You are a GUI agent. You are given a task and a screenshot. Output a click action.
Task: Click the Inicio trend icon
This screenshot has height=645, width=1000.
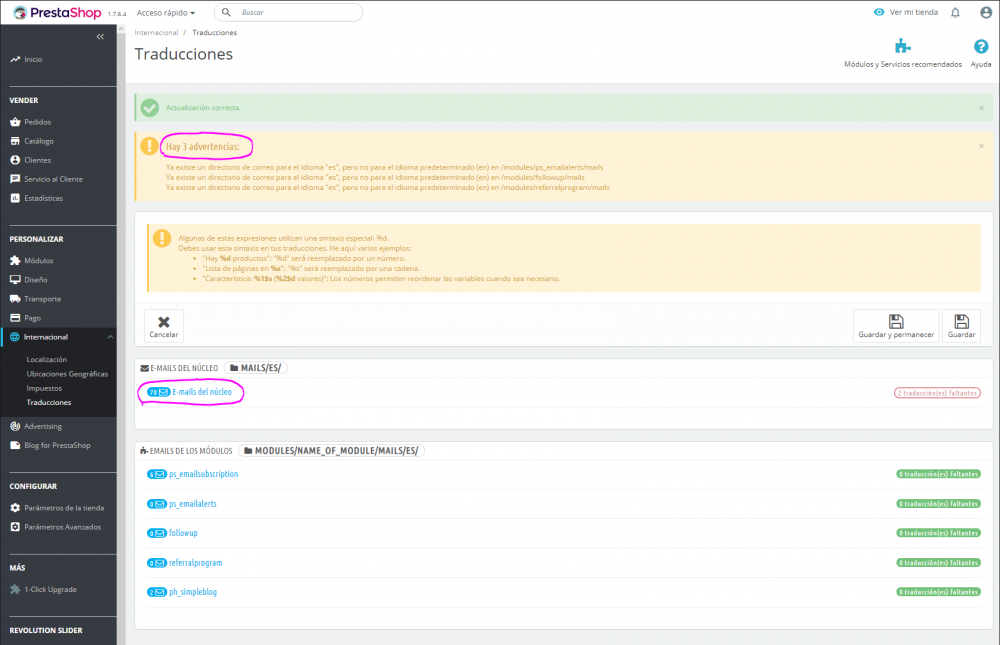15,59
